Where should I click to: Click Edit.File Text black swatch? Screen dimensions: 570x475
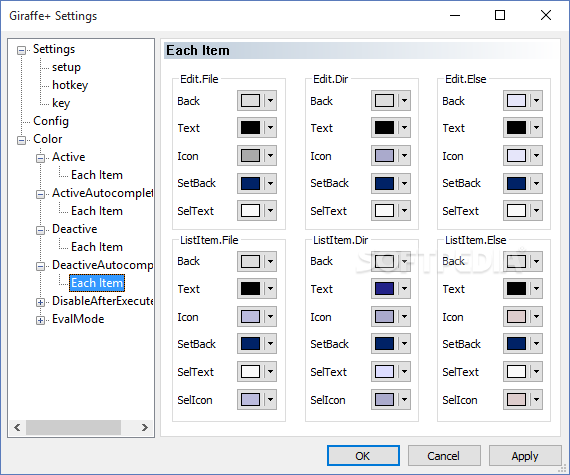click(250, 128)
